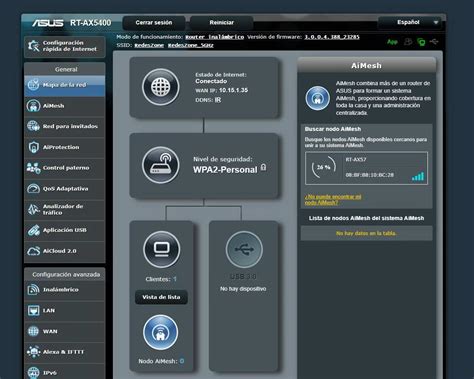The image size is (474, 379).
Task: Click the DDNS IR value
Action: (218, 100)
